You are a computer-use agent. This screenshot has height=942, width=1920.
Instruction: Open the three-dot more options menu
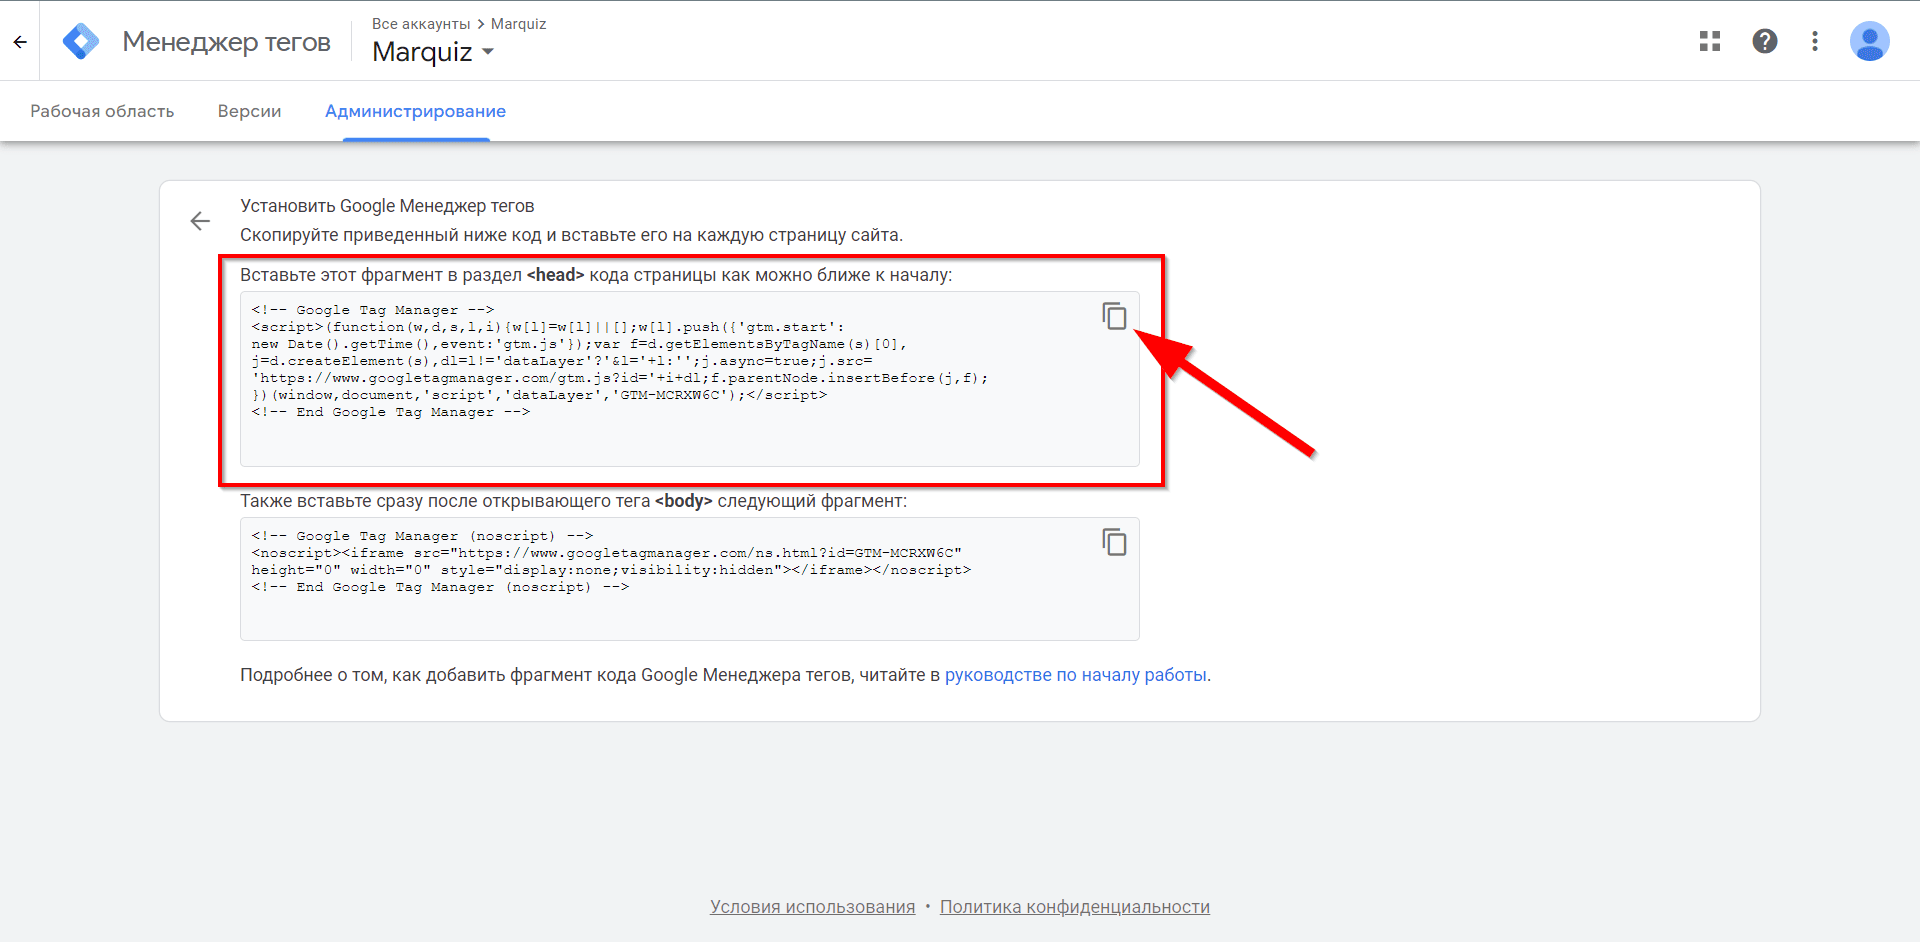tap(1815, 41)
